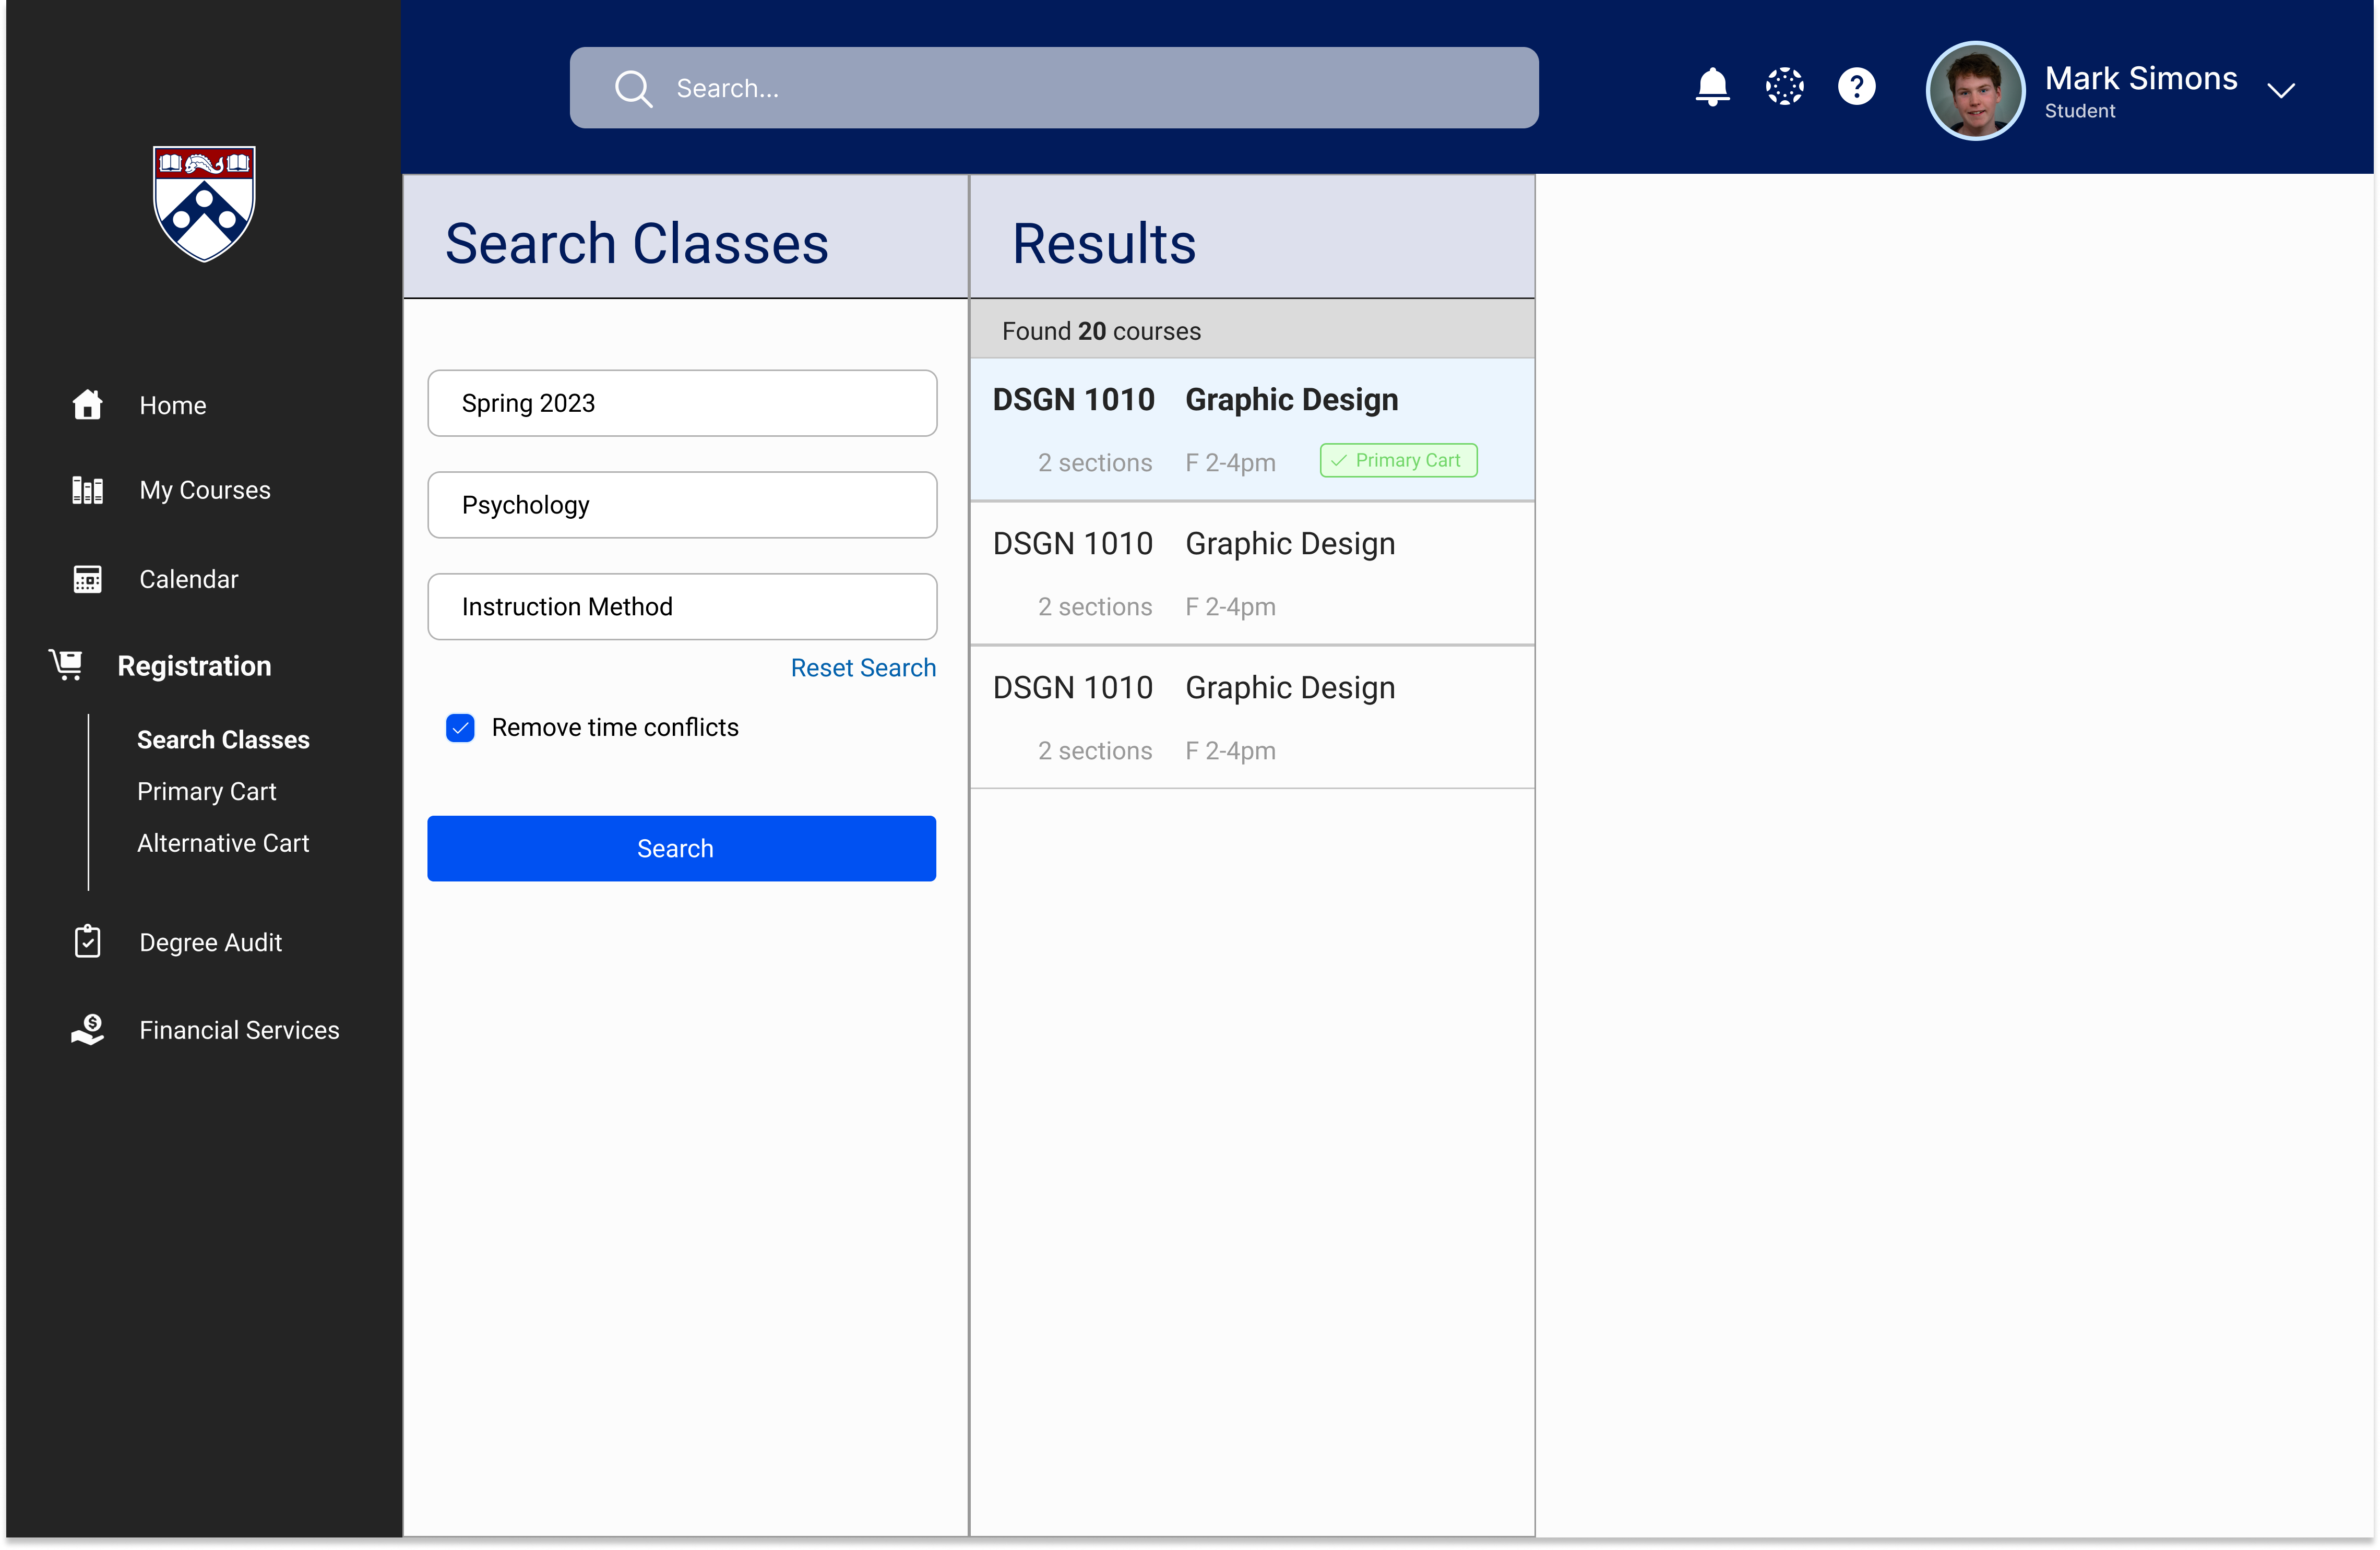Go to Home in sidebar
The width and height of the screenshot is (2380, 1550).
172,405
